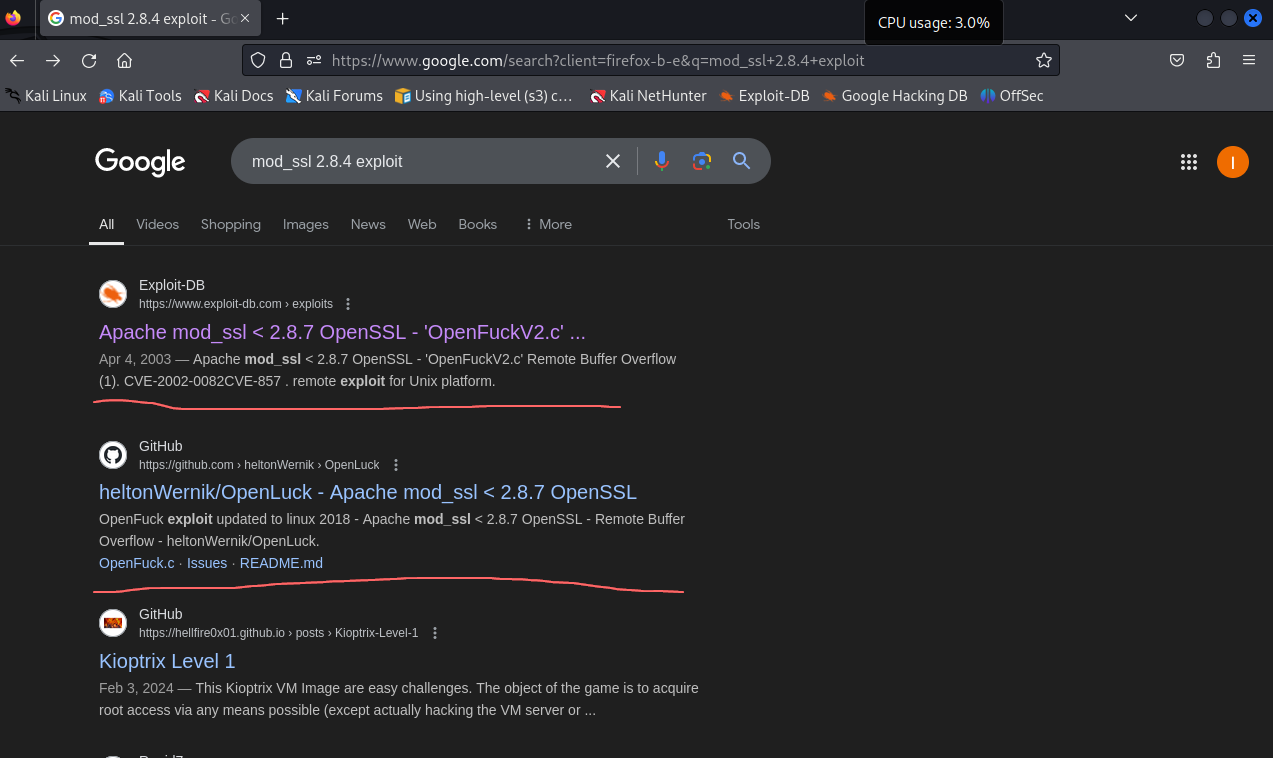Open site permissions icon in address bar
The width and height of the screenshot is (1273, 758).
[x=314, y=60]
